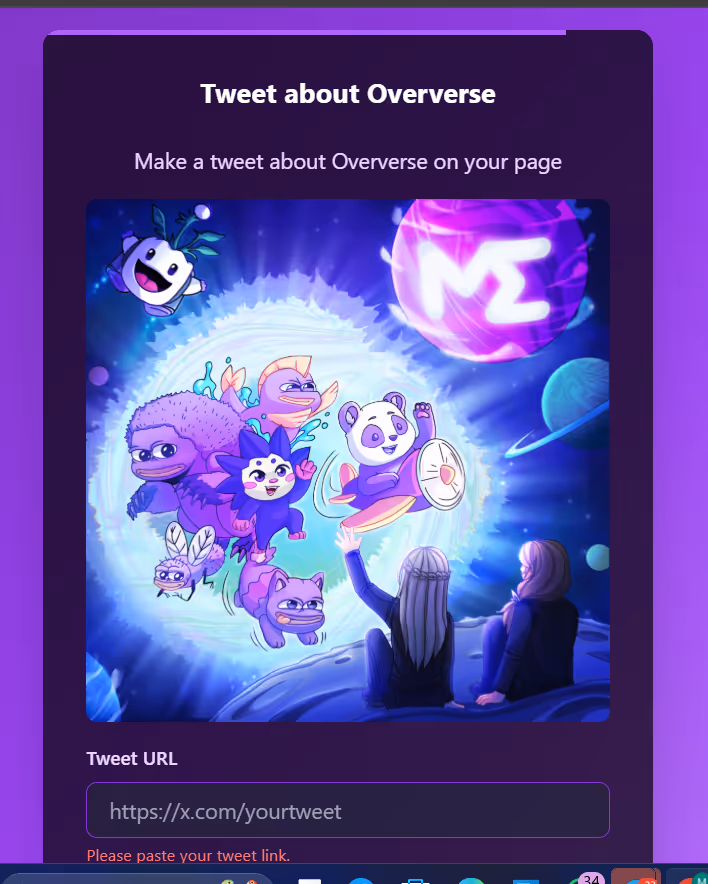Viewport: 708px width, 884px height.
Task: Open the taskbar app with 34 badge
Action: 585,878
